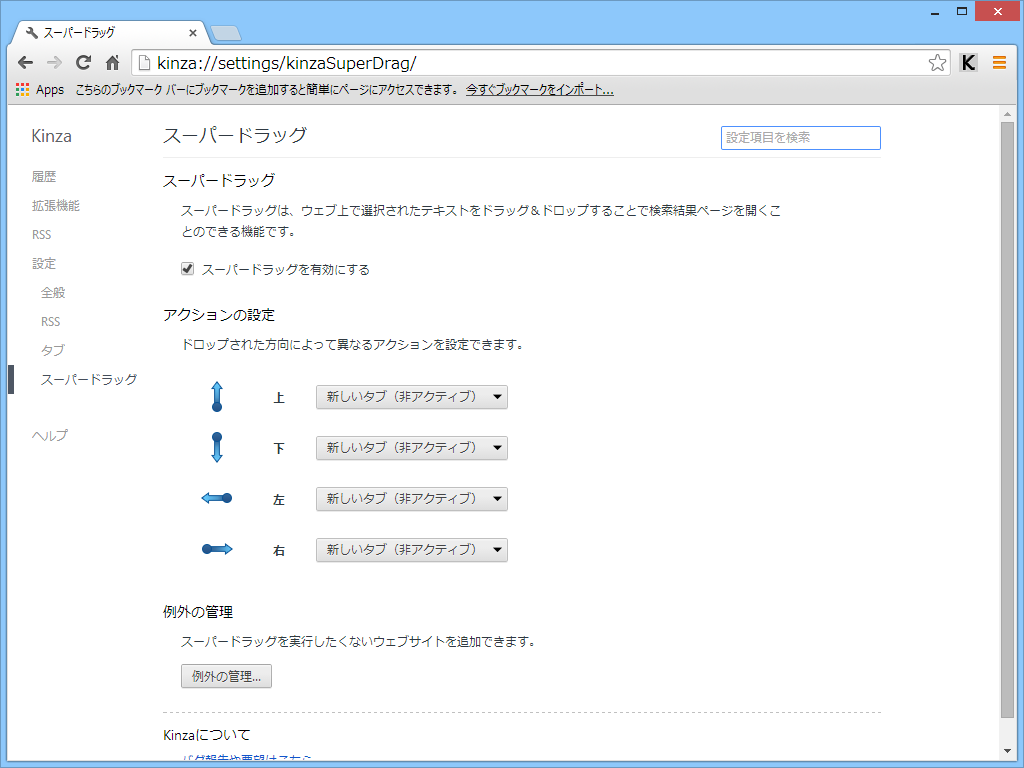Open the home page icon

112,61
